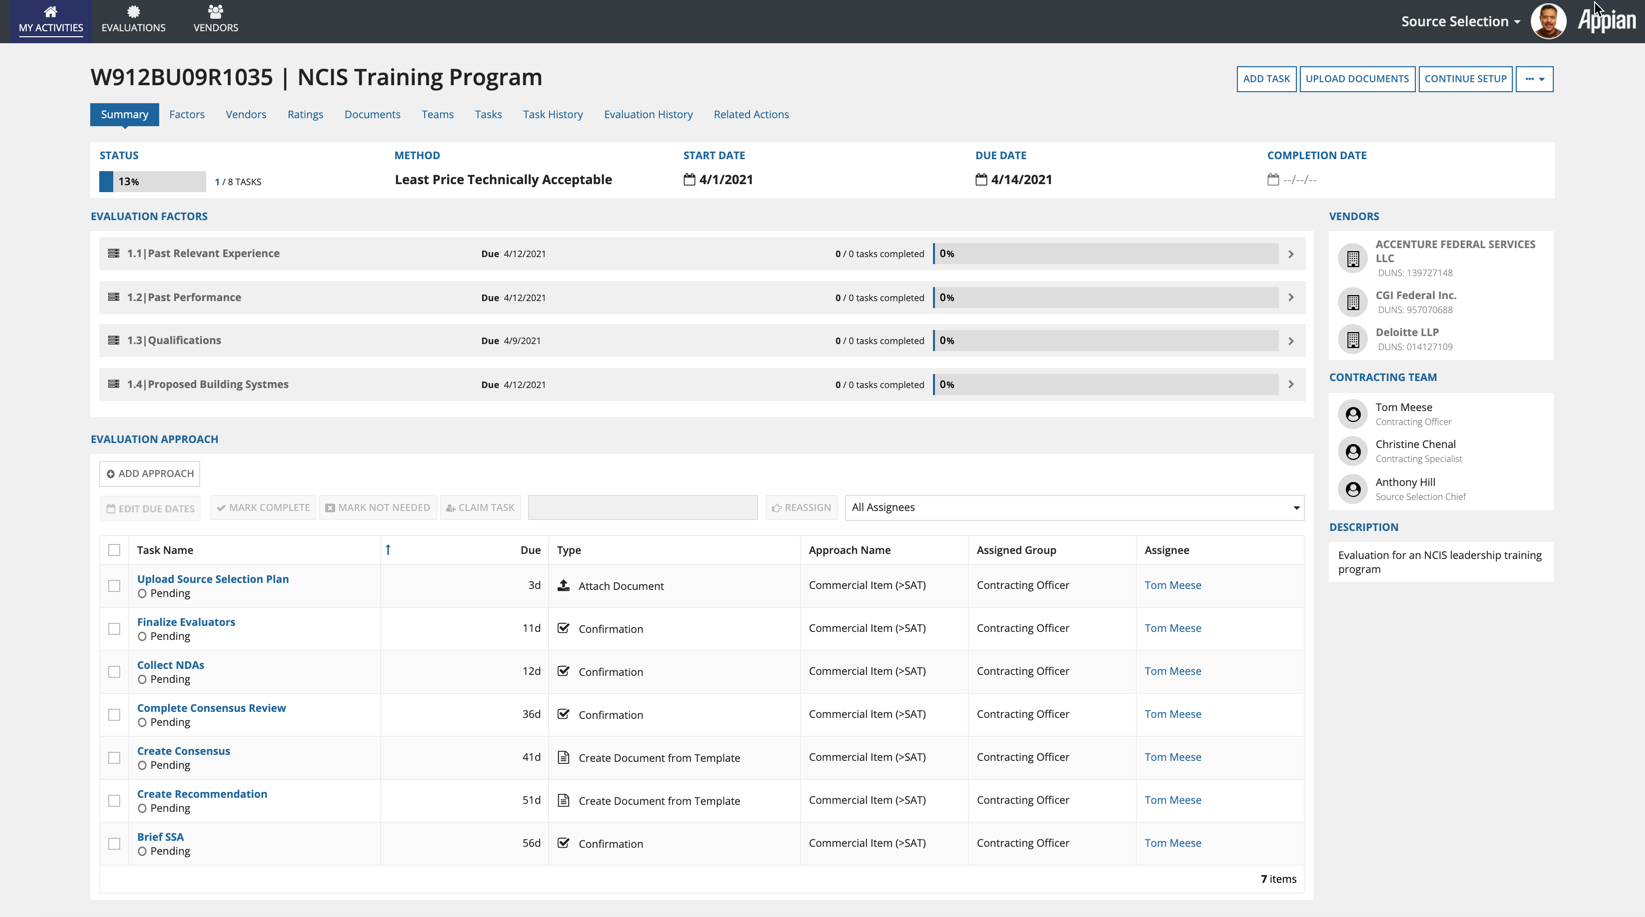Screen dimensions: 1645x917
Task: Click the Completion Date calendar icon
Action: click(x=1273, y=180)
